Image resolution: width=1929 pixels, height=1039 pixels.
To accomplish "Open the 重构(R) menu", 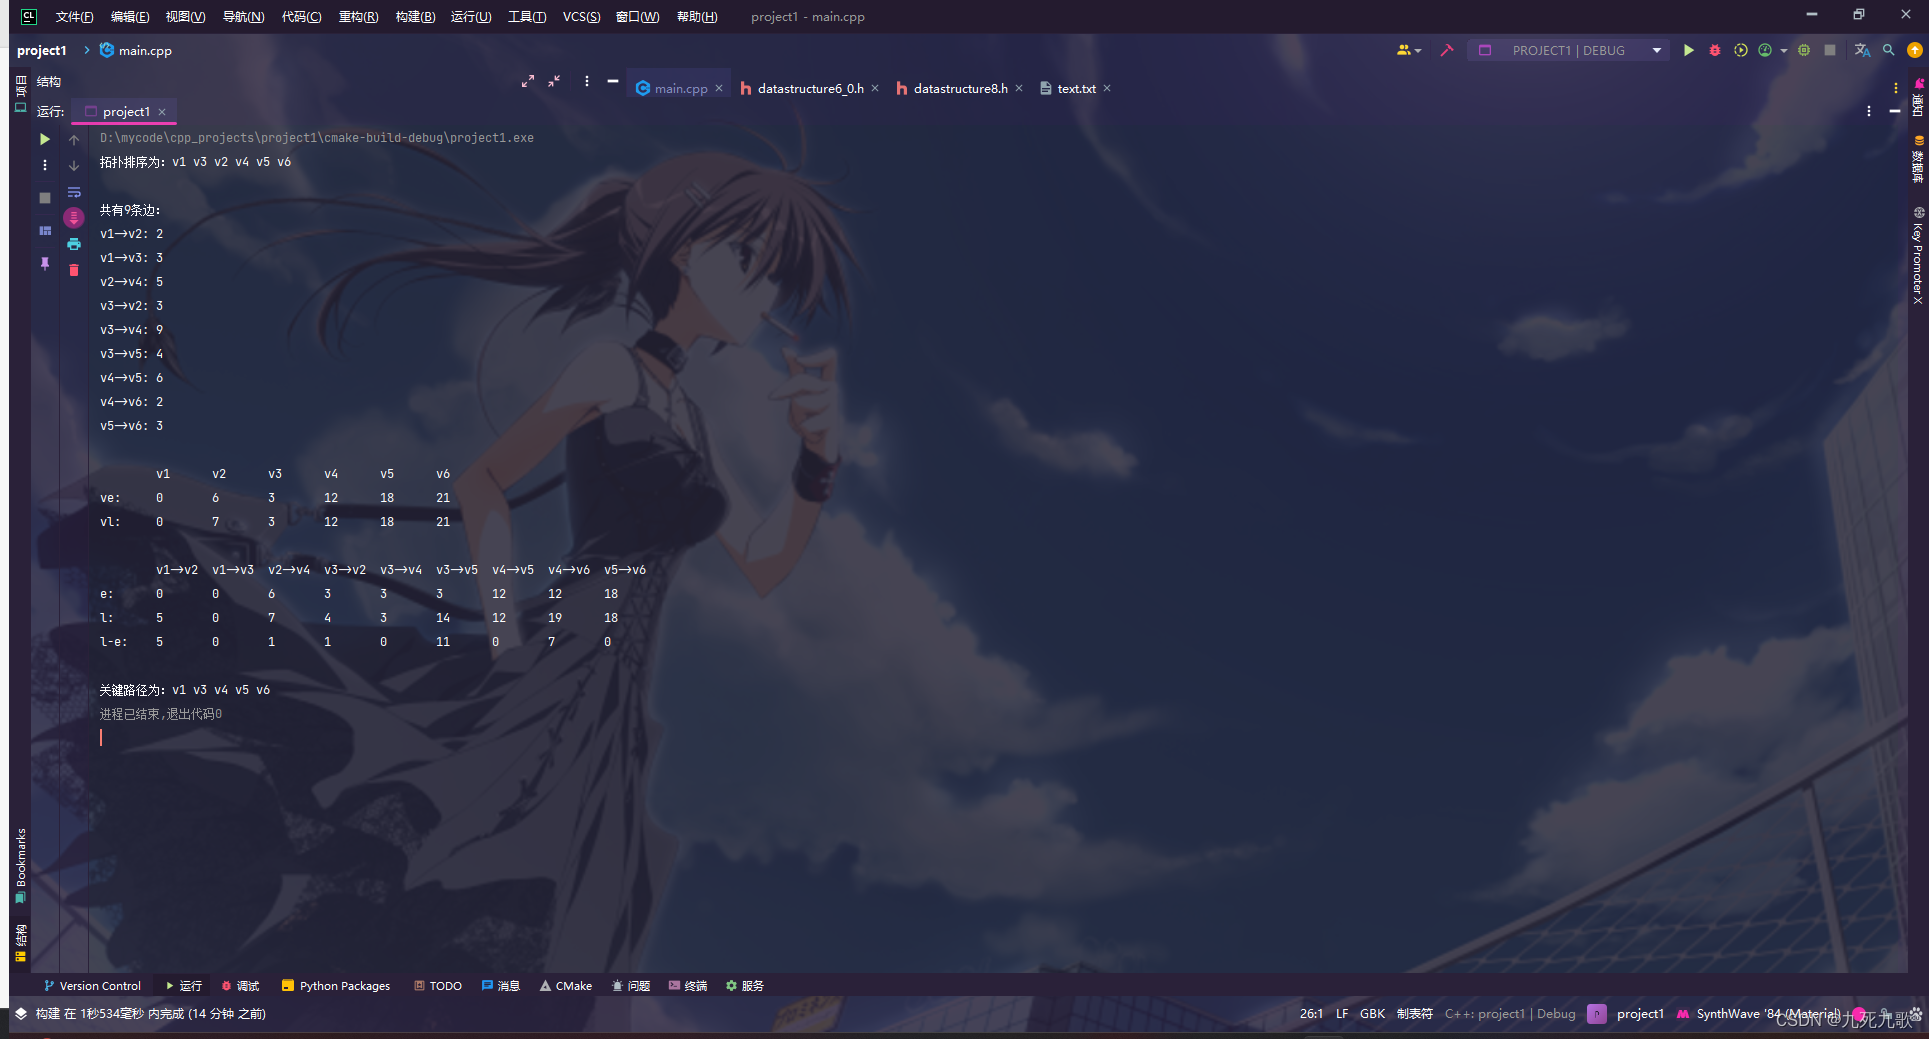I will (358, 16).
